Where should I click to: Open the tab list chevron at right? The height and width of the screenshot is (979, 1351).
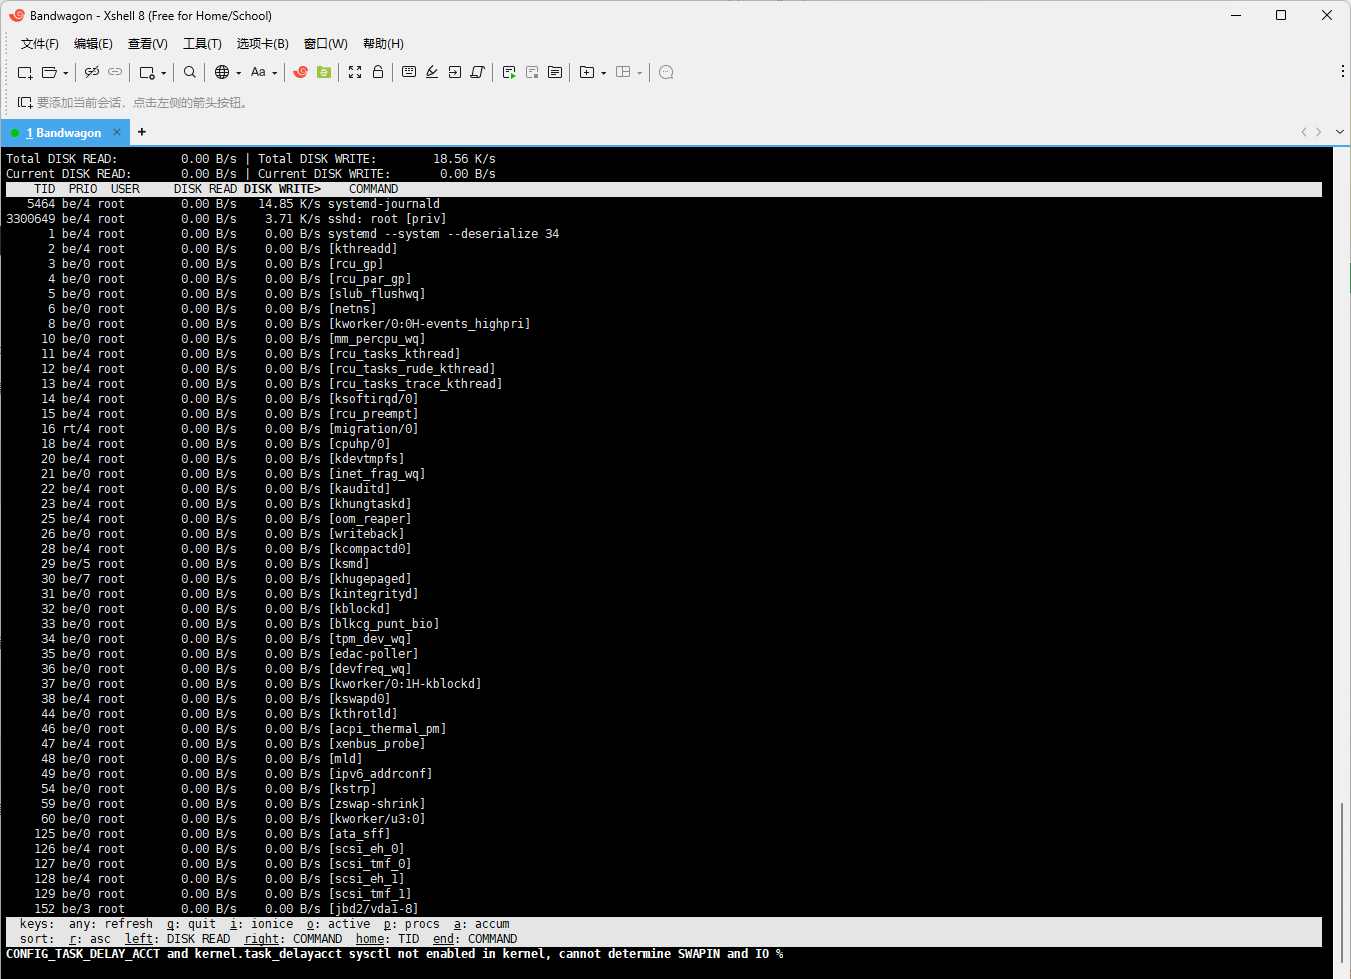coord(1340,132)
